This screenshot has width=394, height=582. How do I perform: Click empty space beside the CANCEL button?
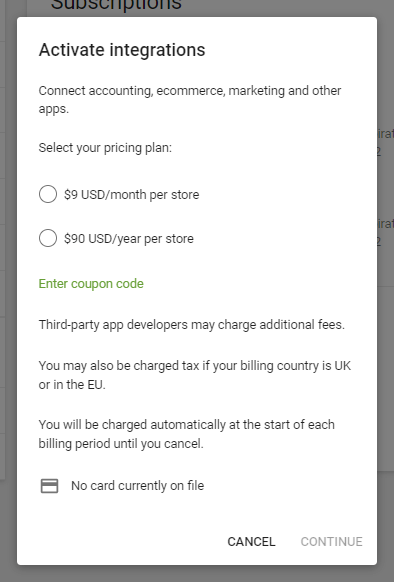(130, 542)
